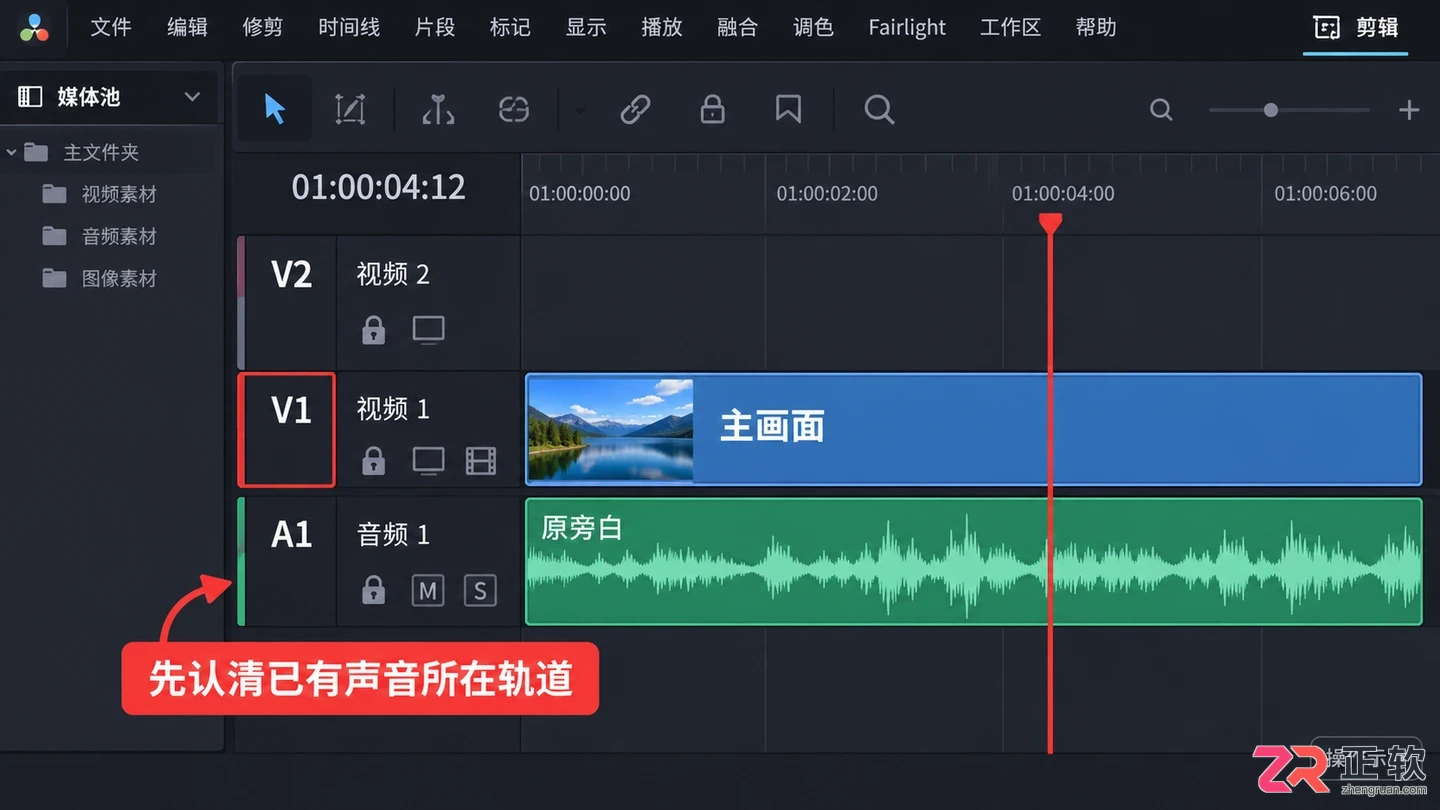
Task: Toggle the toolbar position lock icon
Action: coord(712,109)
